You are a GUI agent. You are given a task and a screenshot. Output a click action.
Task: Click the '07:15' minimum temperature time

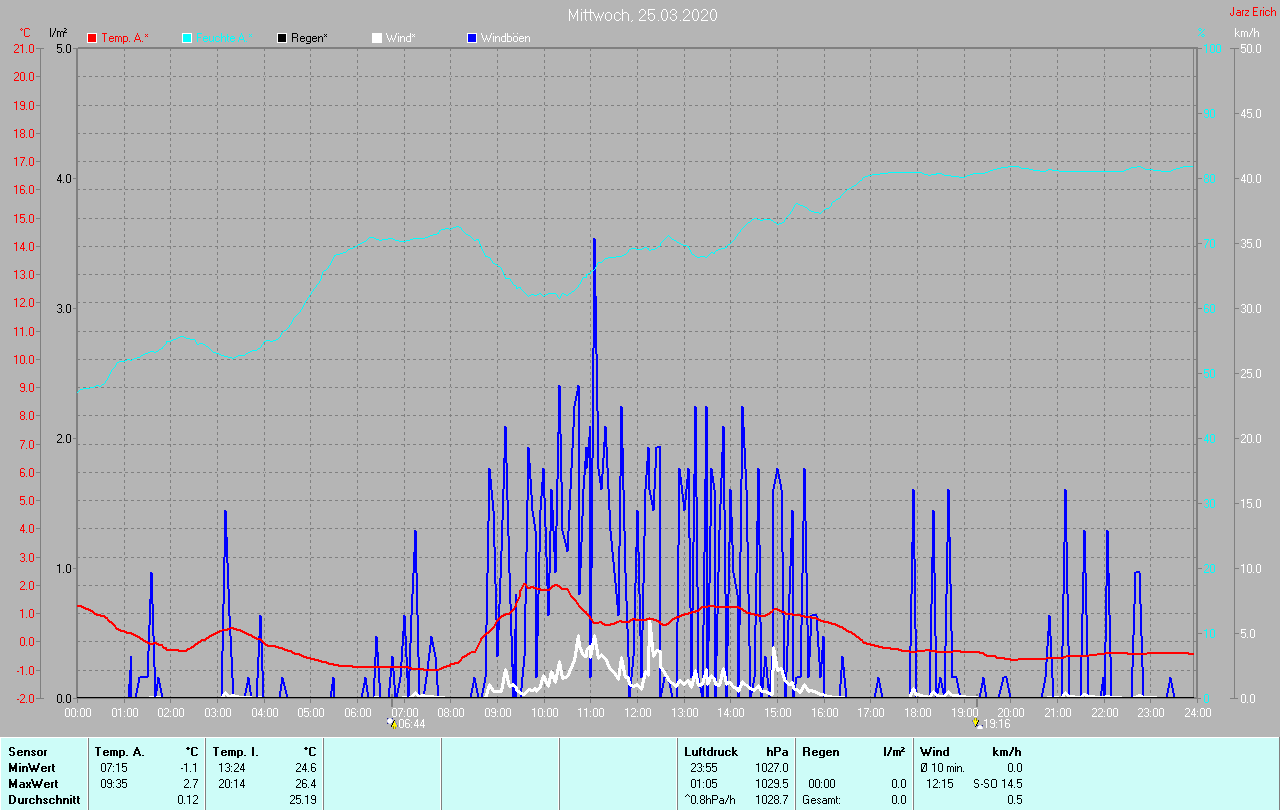[114, 768]
